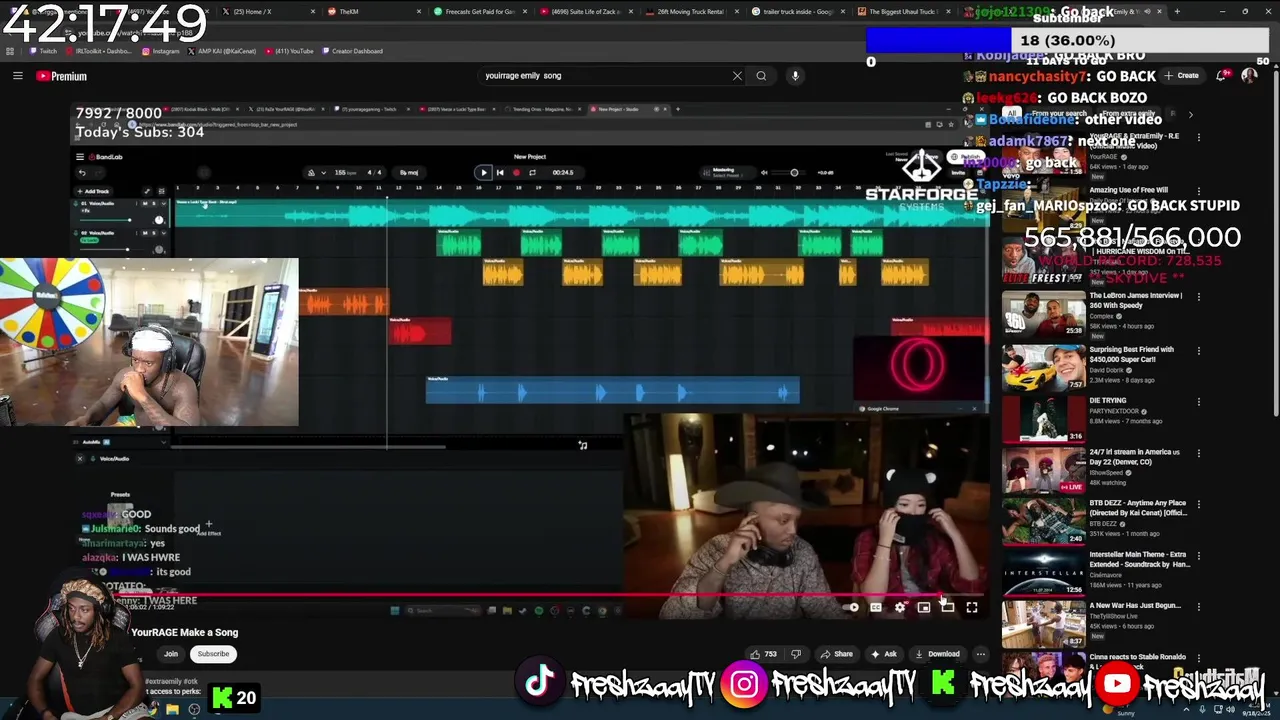Viewport: 1280px width, 720px height.
Task: Switch the player to miniplayer
Action: [x=924, y=607]
